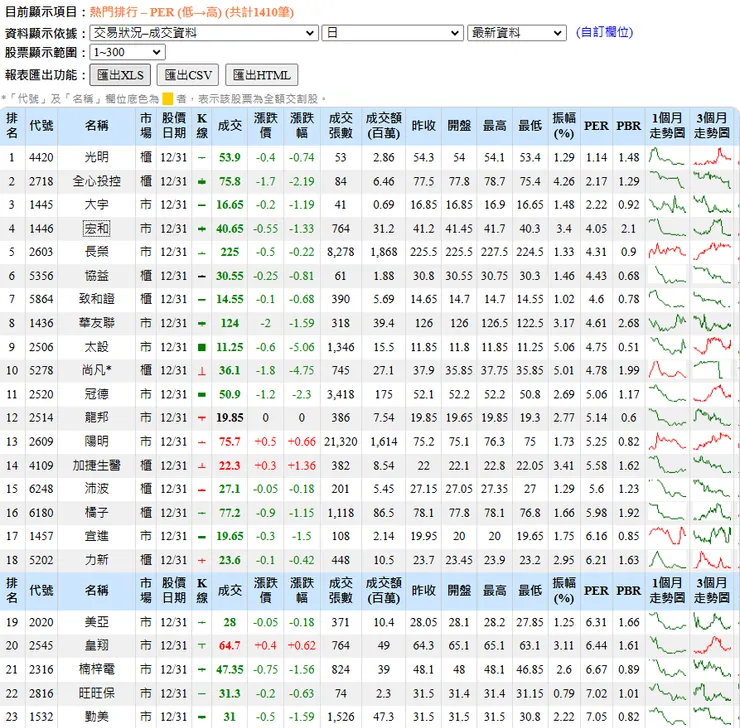Open the 1-month trend chart for 皇翔
The width and height of the screenshot is (740, 728).
pos(667,645)
